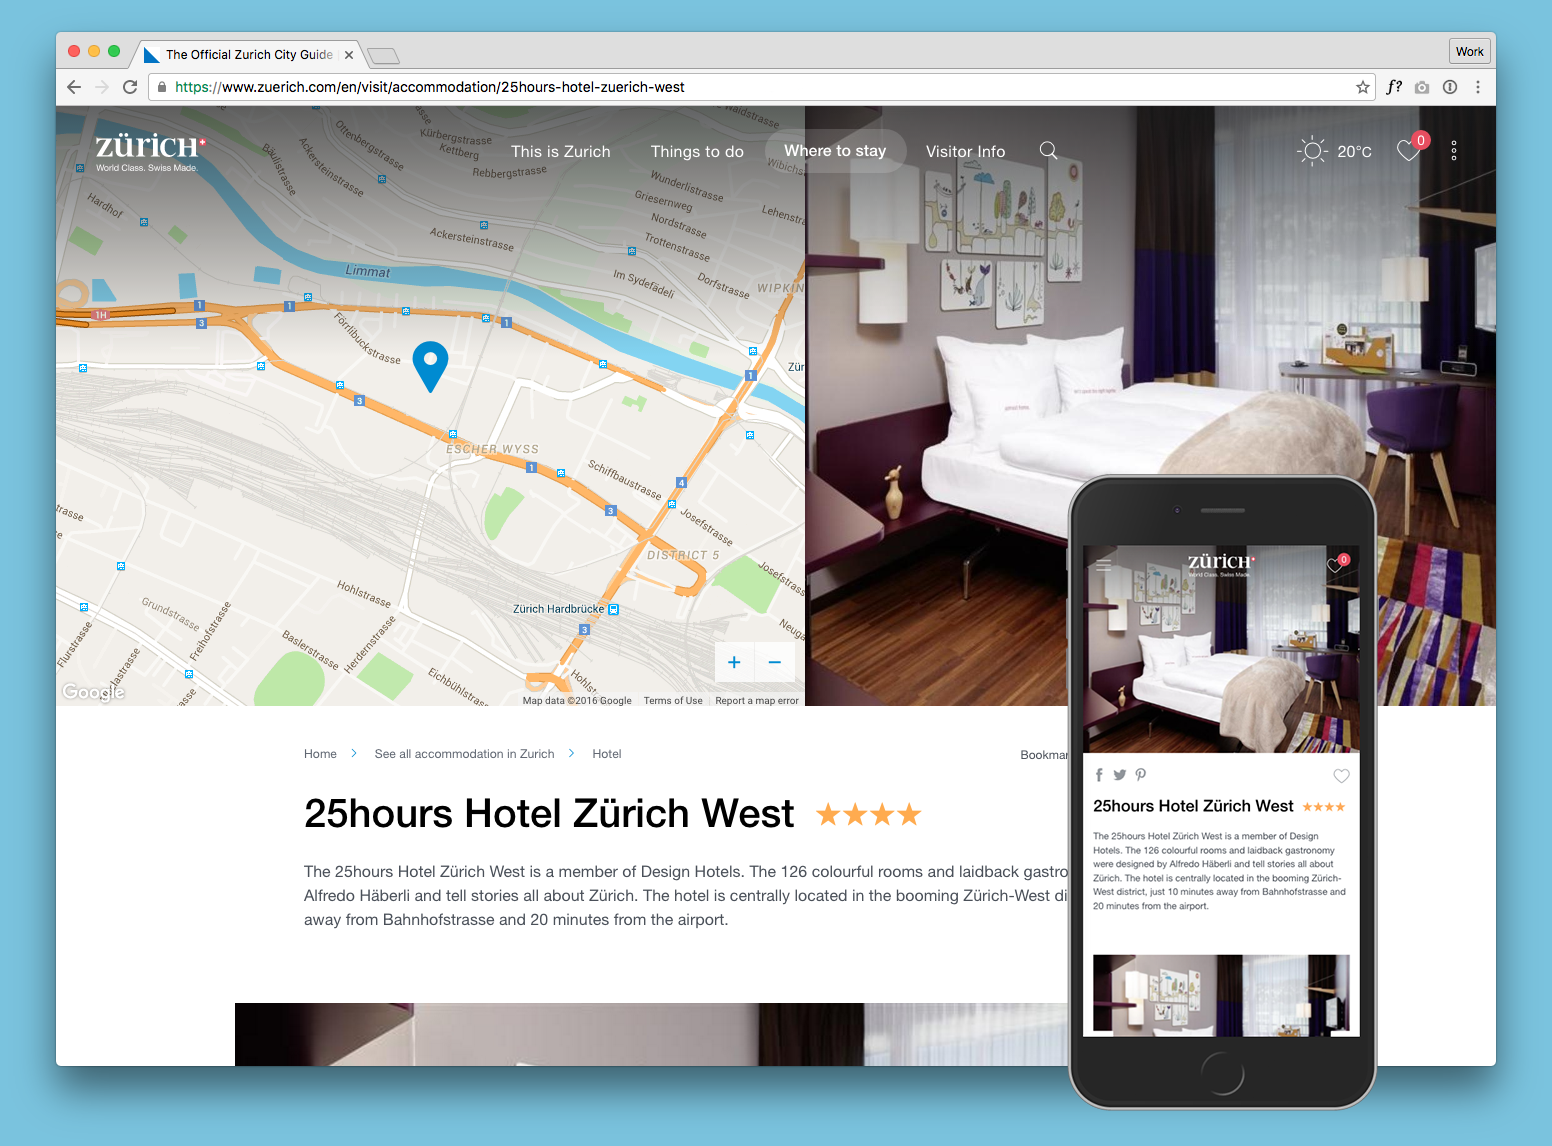Open the Things to do menu
Screen dimensions: 1552x1146
click(697, 151)
